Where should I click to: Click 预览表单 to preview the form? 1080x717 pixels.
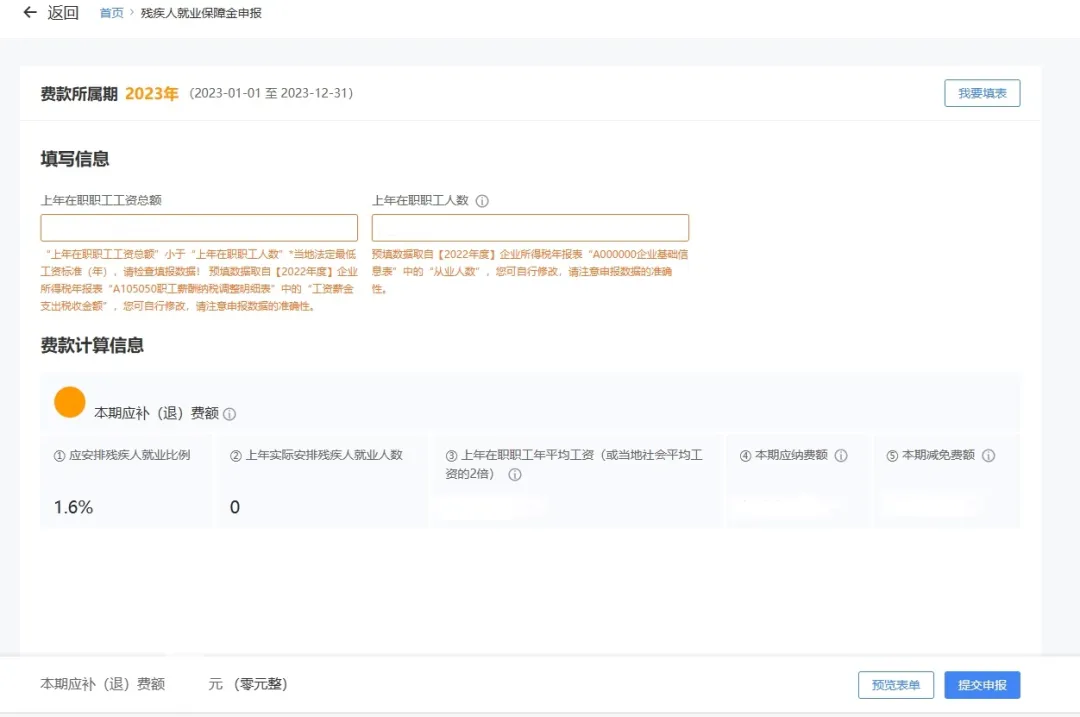click(x=895, y=684)
